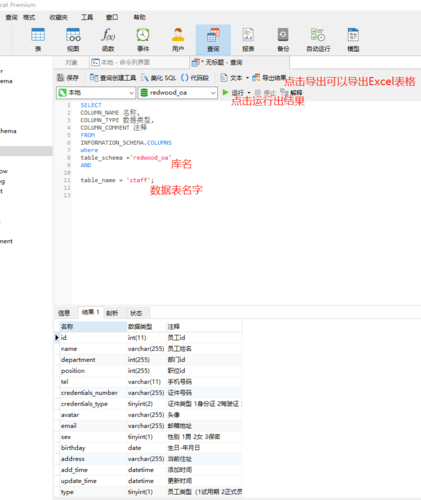Switch to the 信息 result tab
This screenshot has height=500, width=421.
pyautogui.click(x=64, y=313)
